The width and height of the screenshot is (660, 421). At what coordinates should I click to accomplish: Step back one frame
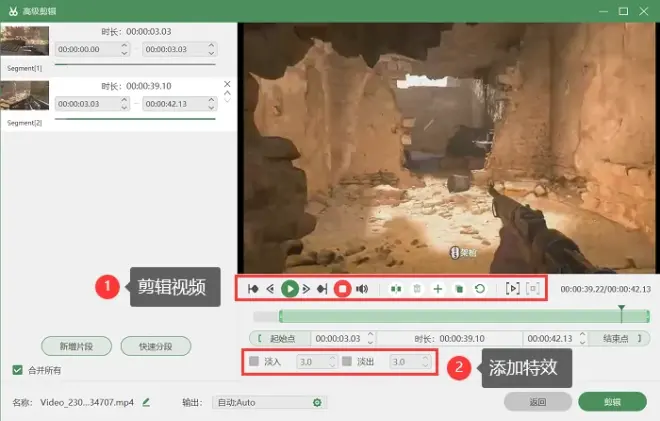(x=270, y=289)
